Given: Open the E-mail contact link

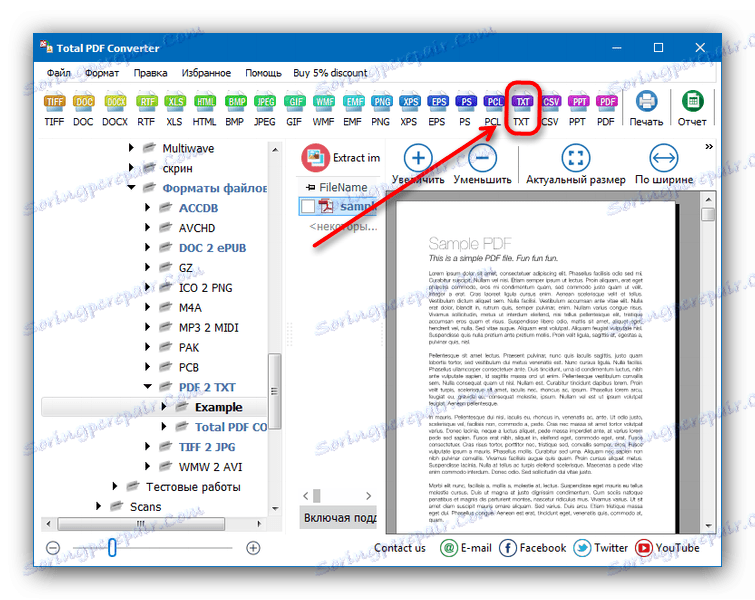Looking at the screenshot, I should click(x=466, y=548).
